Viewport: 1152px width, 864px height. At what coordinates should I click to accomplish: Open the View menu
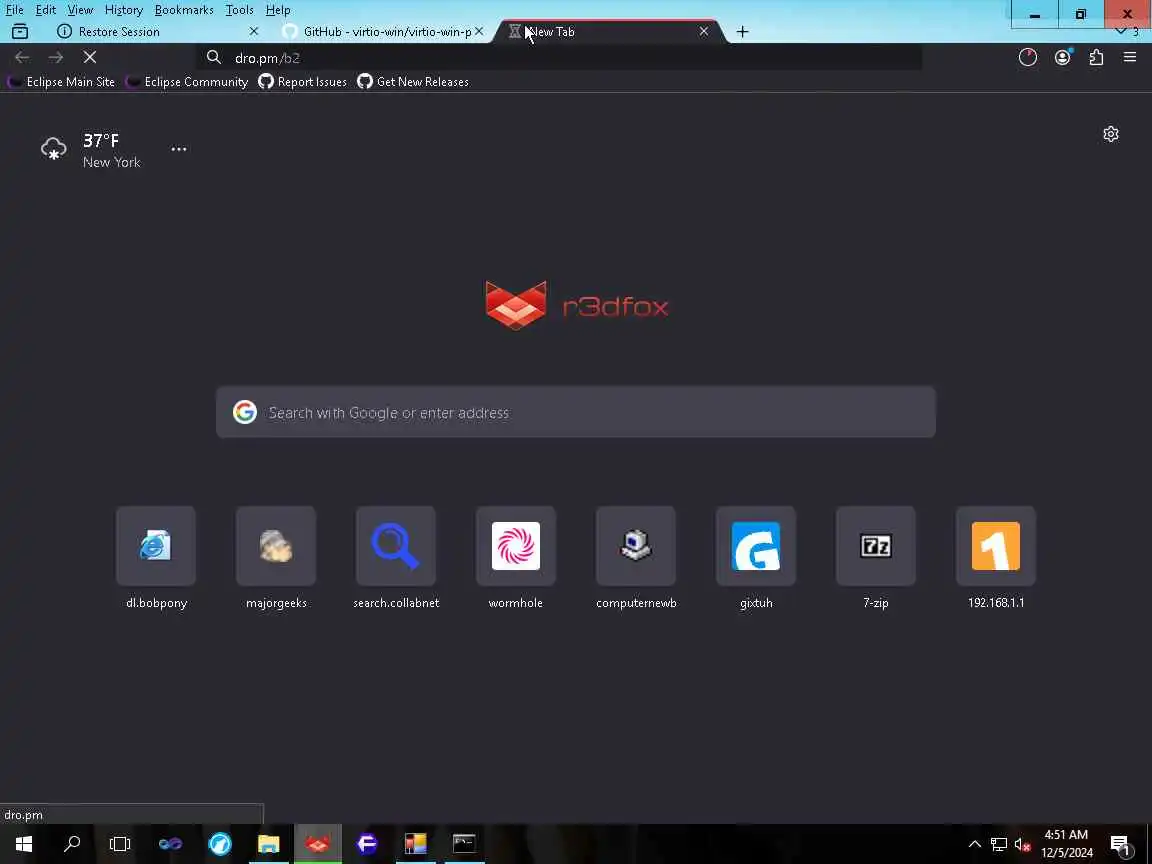point(80,10)
